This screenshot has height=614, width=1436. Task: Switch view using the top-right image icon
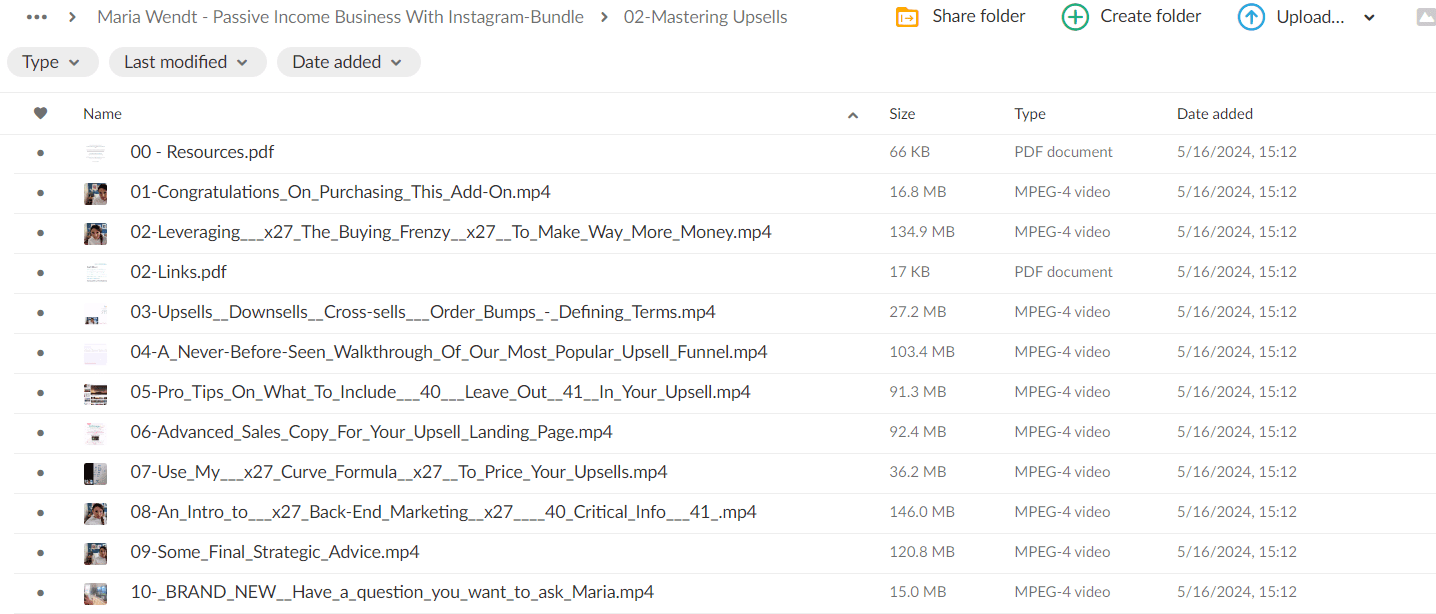click(1426, 17)
